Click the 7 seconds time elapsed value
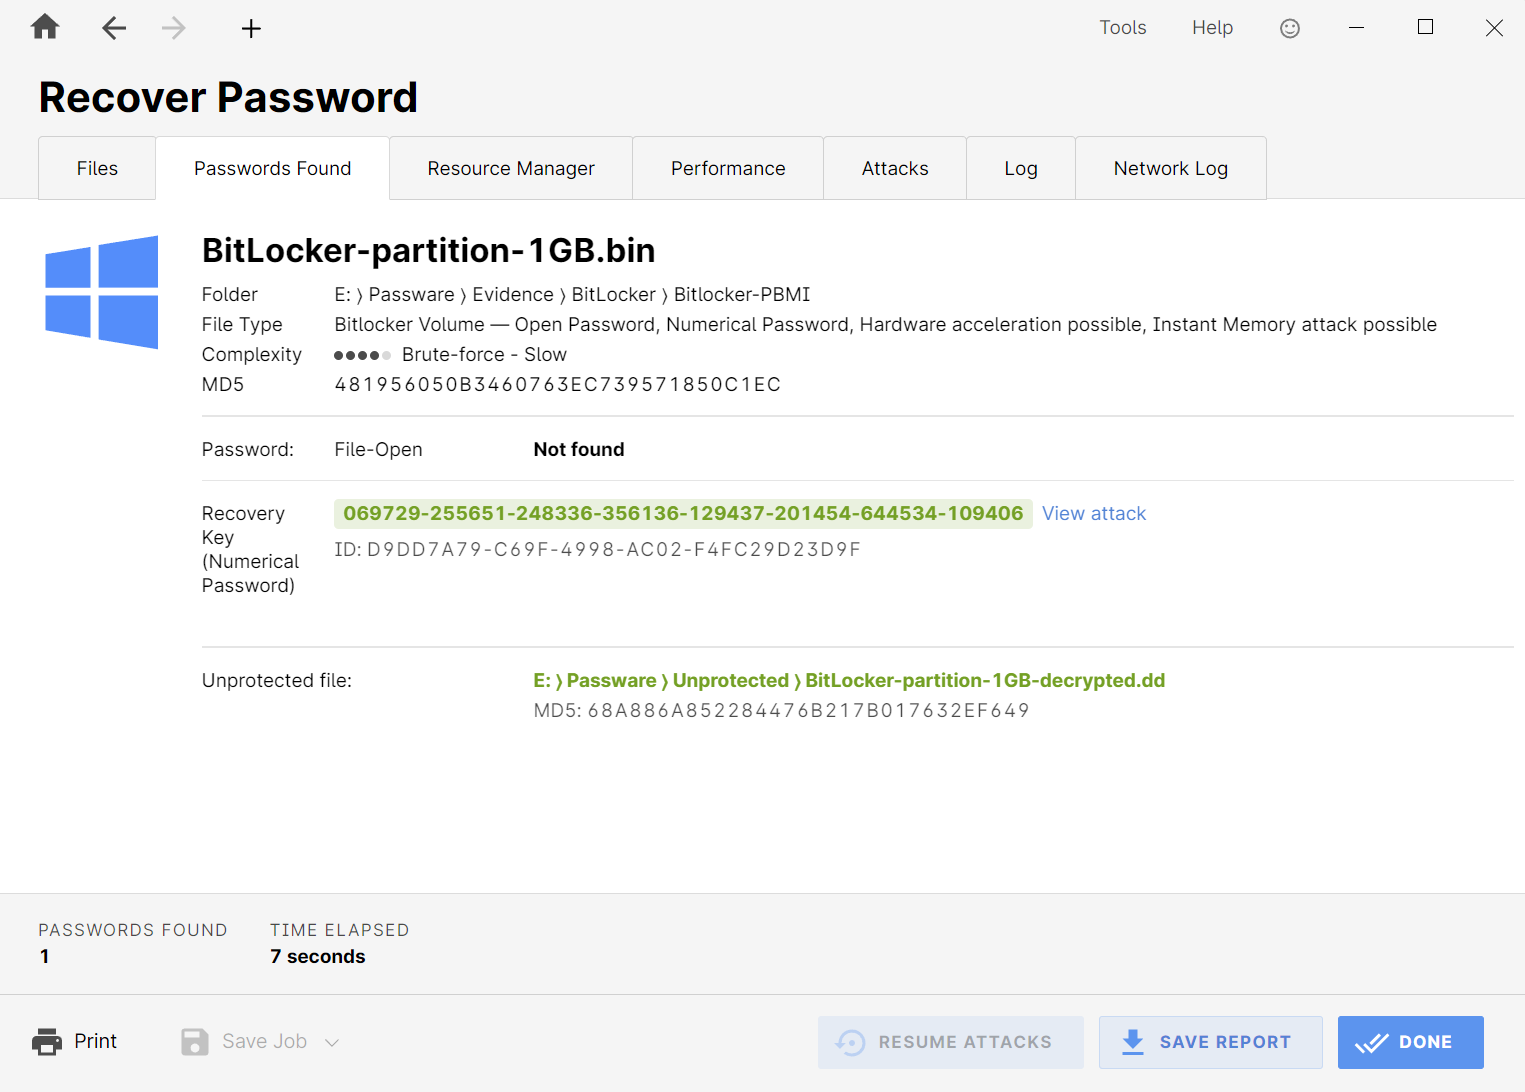Image resolution: width=1525 pixels, height=1092 pixels. point(317,956)
